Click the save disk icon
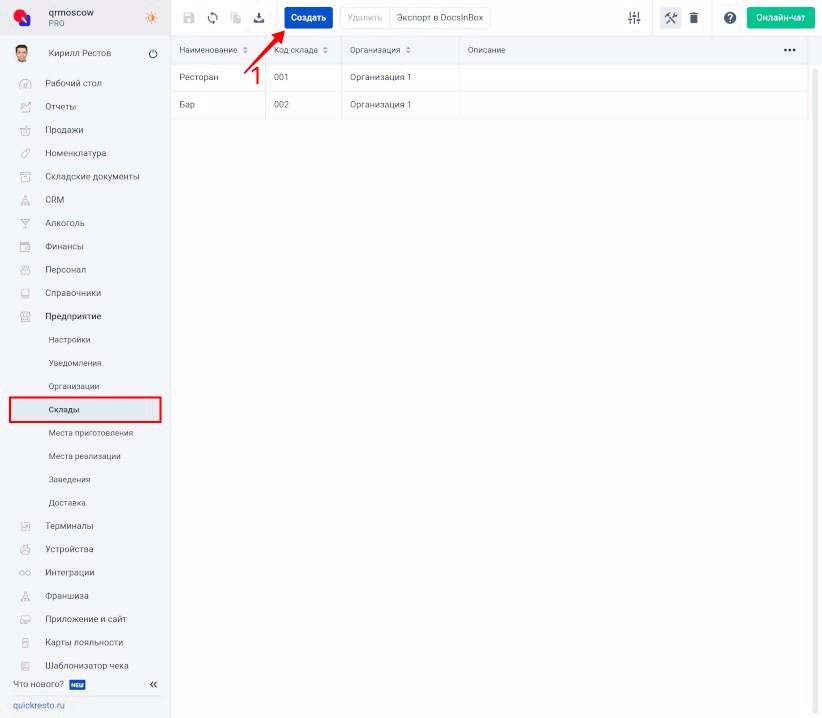Screen dimensions: 822x718 click(189, 18)
